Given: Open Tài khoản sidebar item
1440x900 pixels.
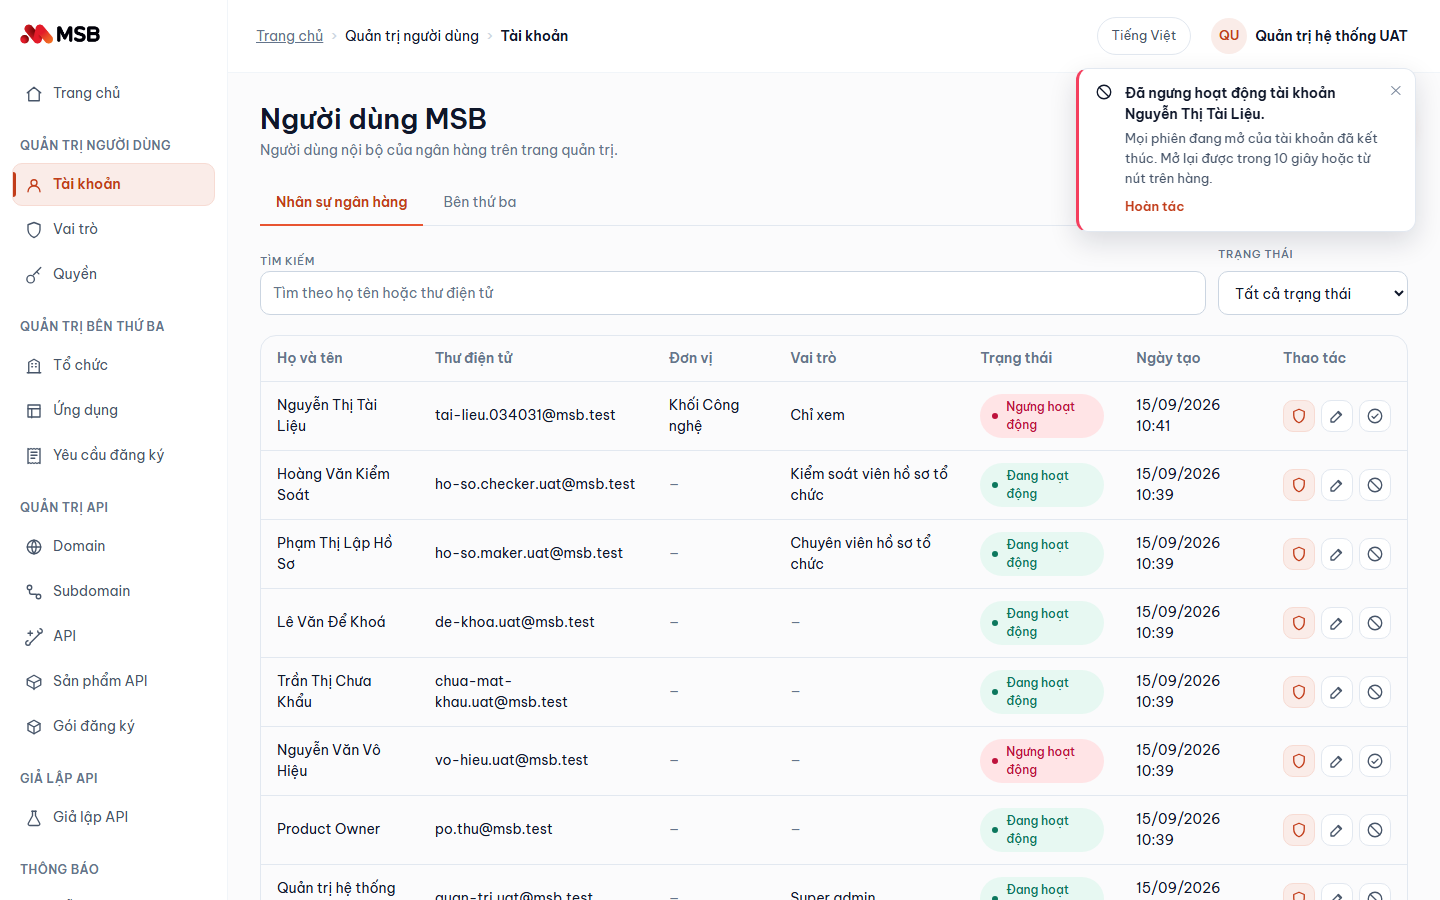Looking at the screenshot, I should click(x=114, y=184).
